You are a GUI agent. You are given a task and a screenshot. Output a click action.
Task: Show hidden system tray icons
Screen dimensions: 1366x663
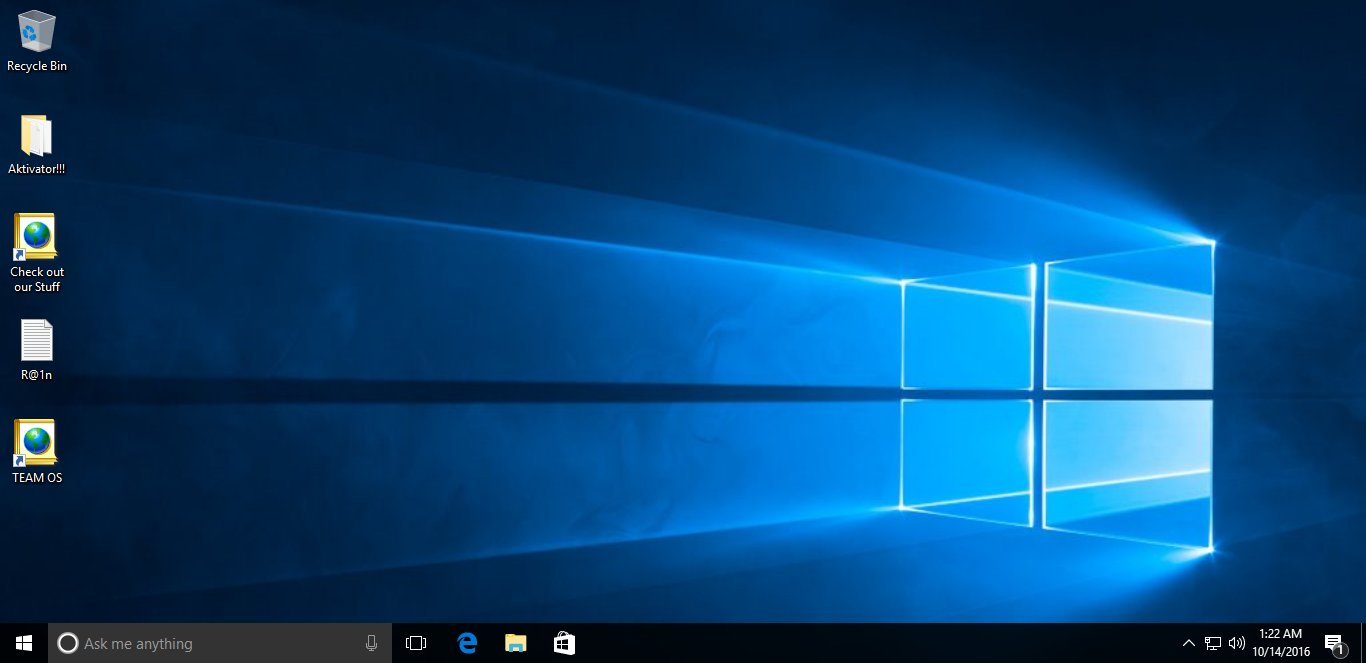click(x=1189, y=643)
